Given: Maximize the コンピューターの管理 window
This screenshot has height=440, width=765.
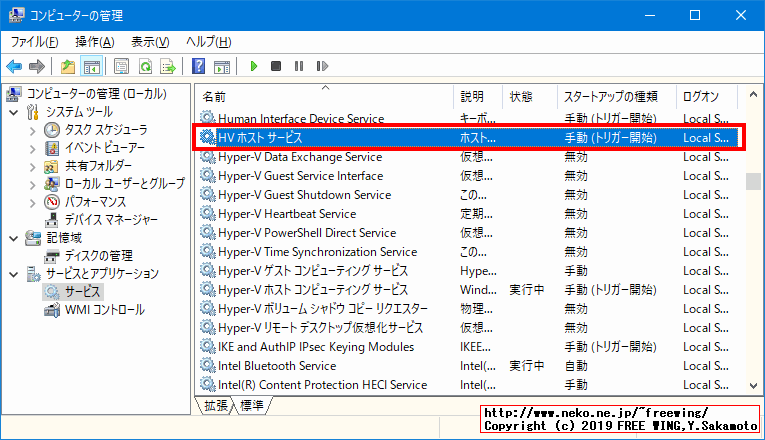Looking at the screenshot, I should tap(695, 15).
